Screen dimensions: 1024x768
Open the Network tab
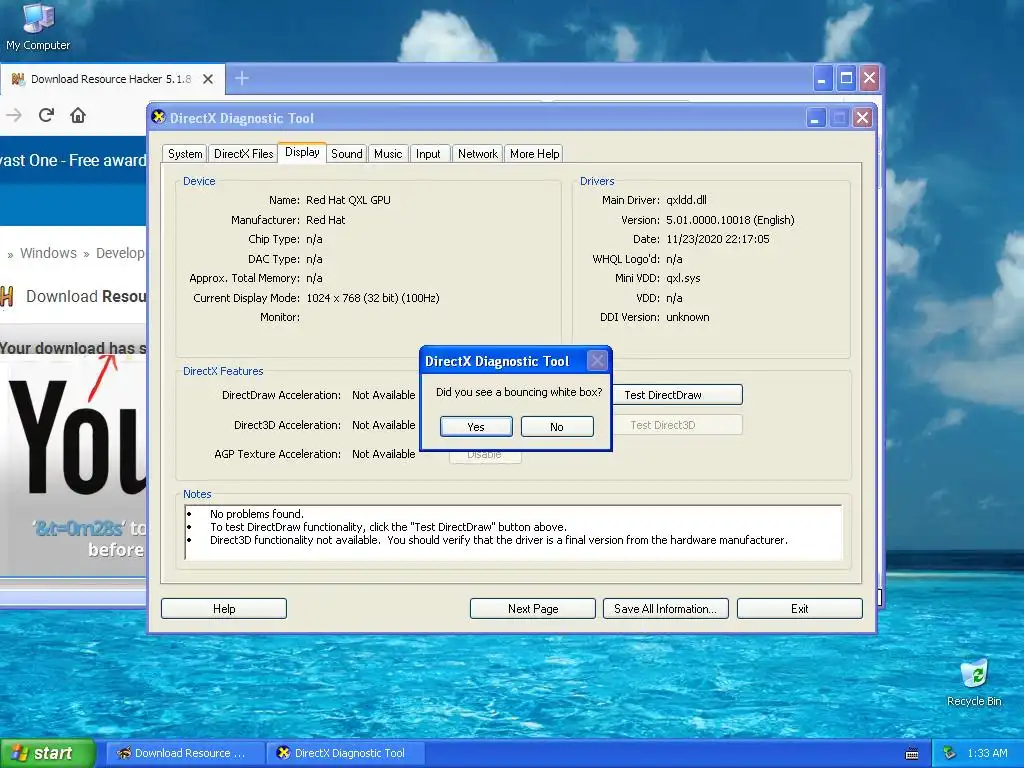point(477,153)
